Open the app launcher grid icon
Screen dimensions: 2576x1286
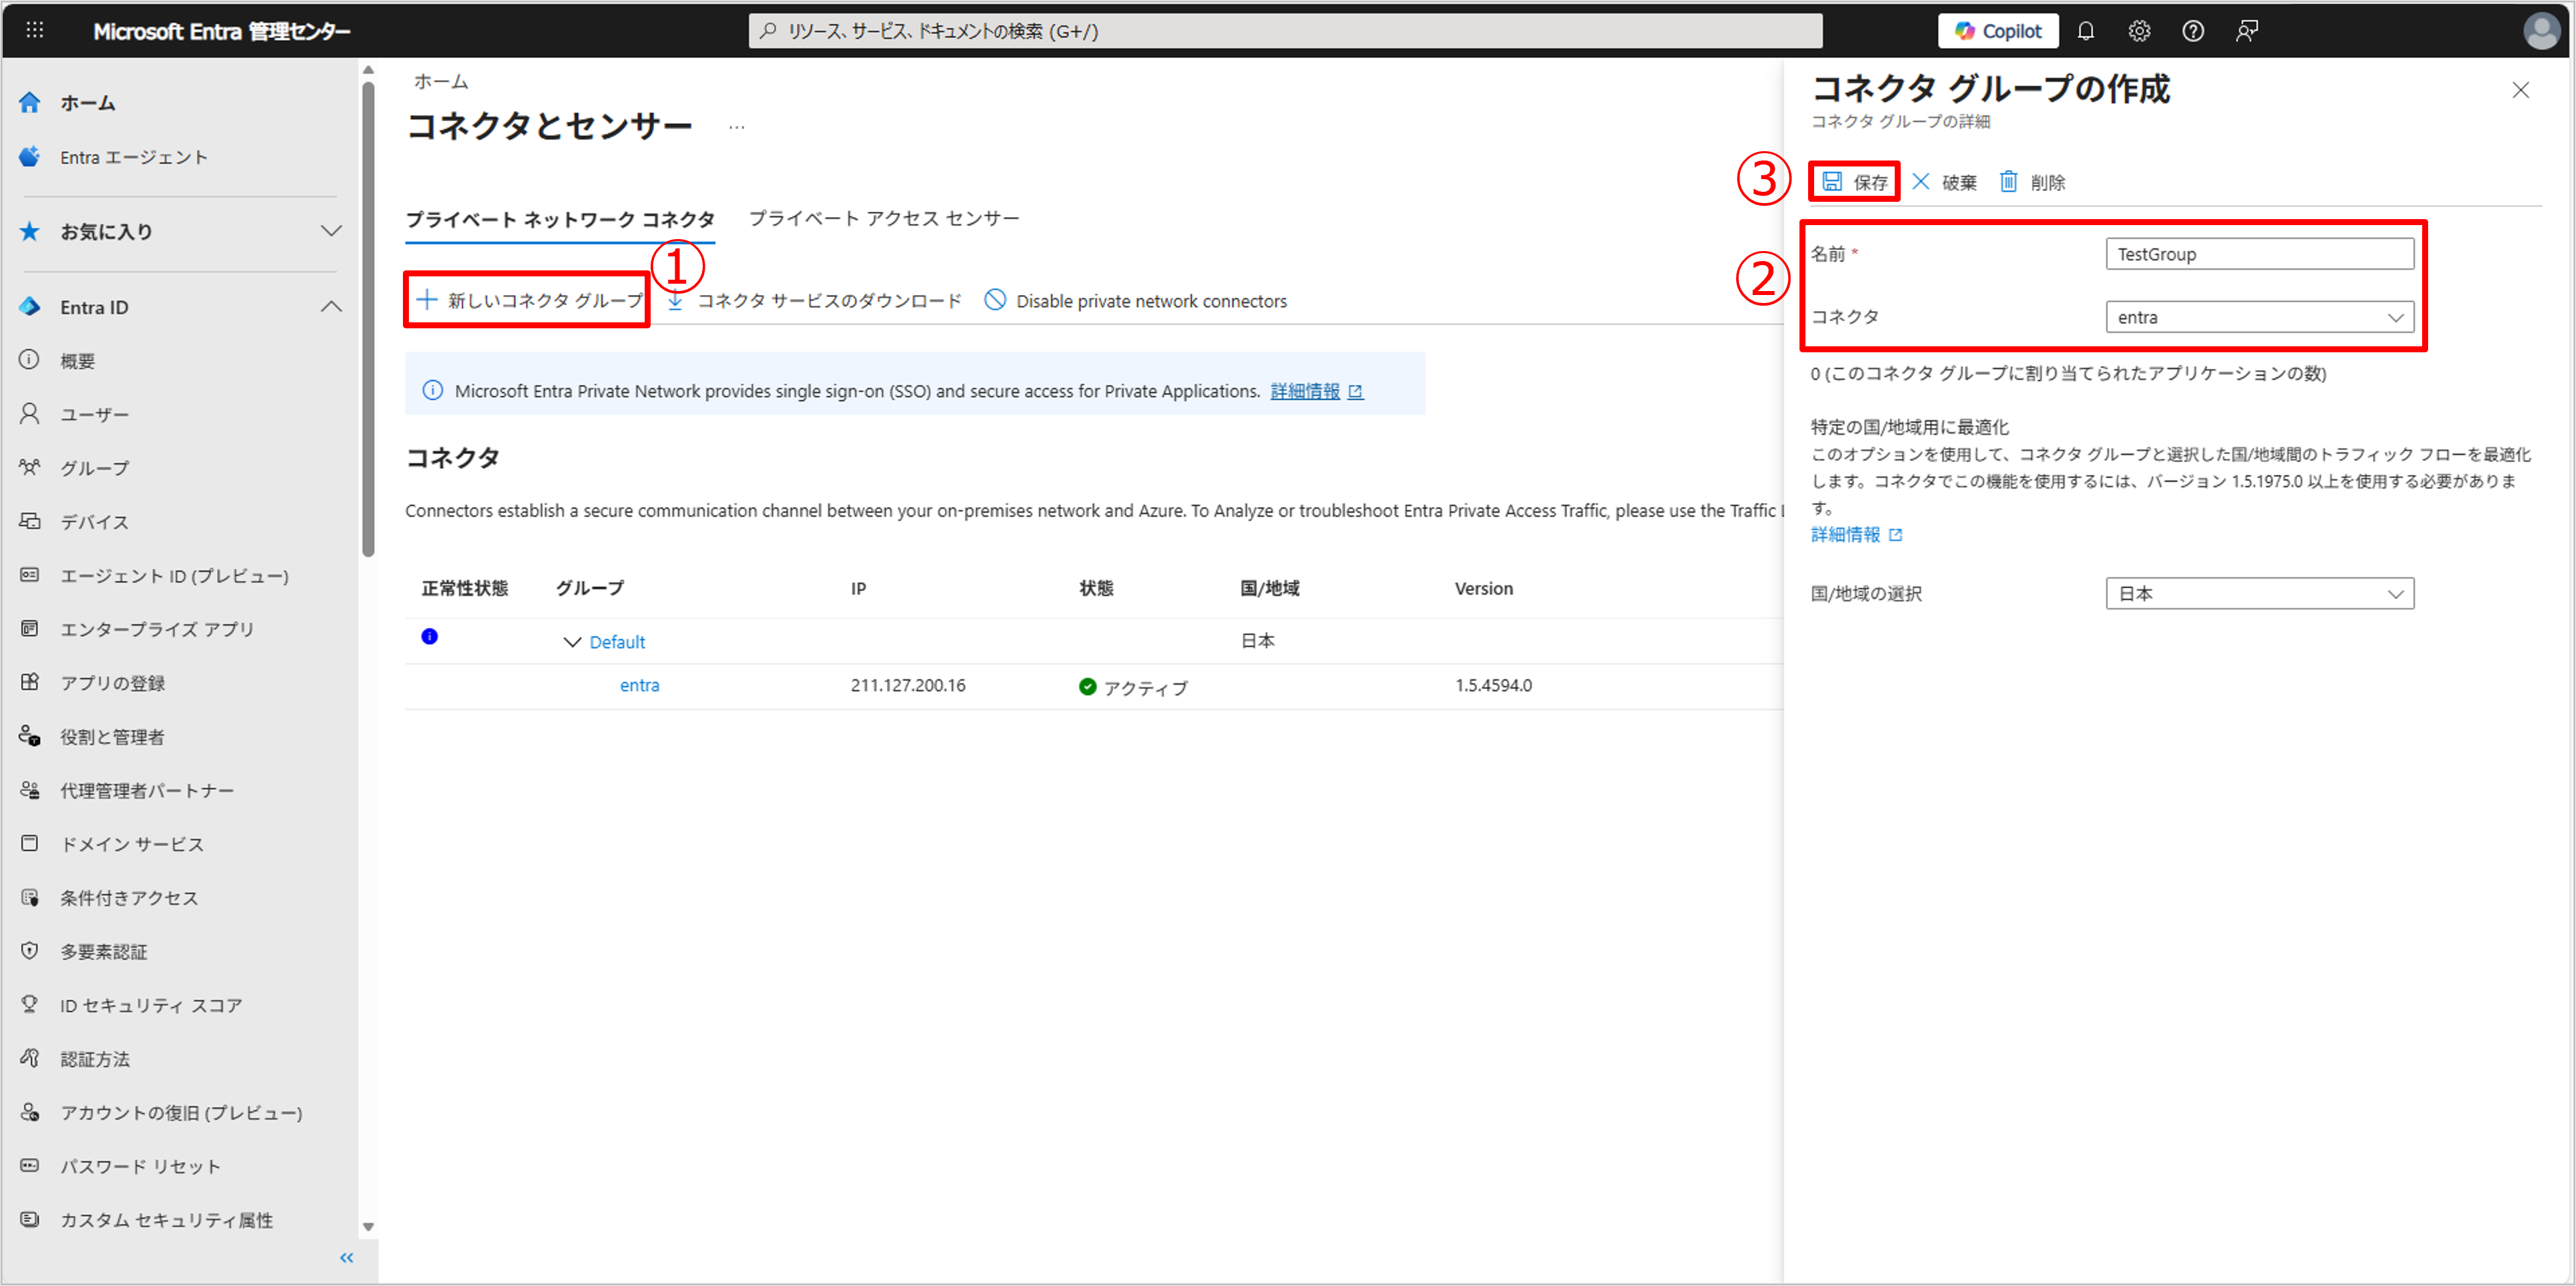coord(35,31)
